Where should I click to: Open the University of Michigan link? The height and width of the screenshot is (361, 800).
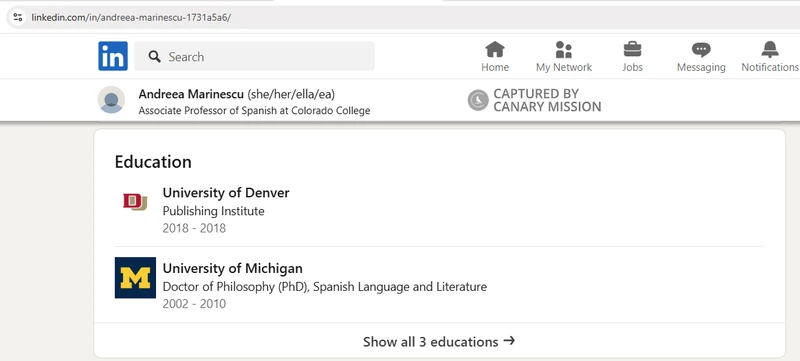233,268
